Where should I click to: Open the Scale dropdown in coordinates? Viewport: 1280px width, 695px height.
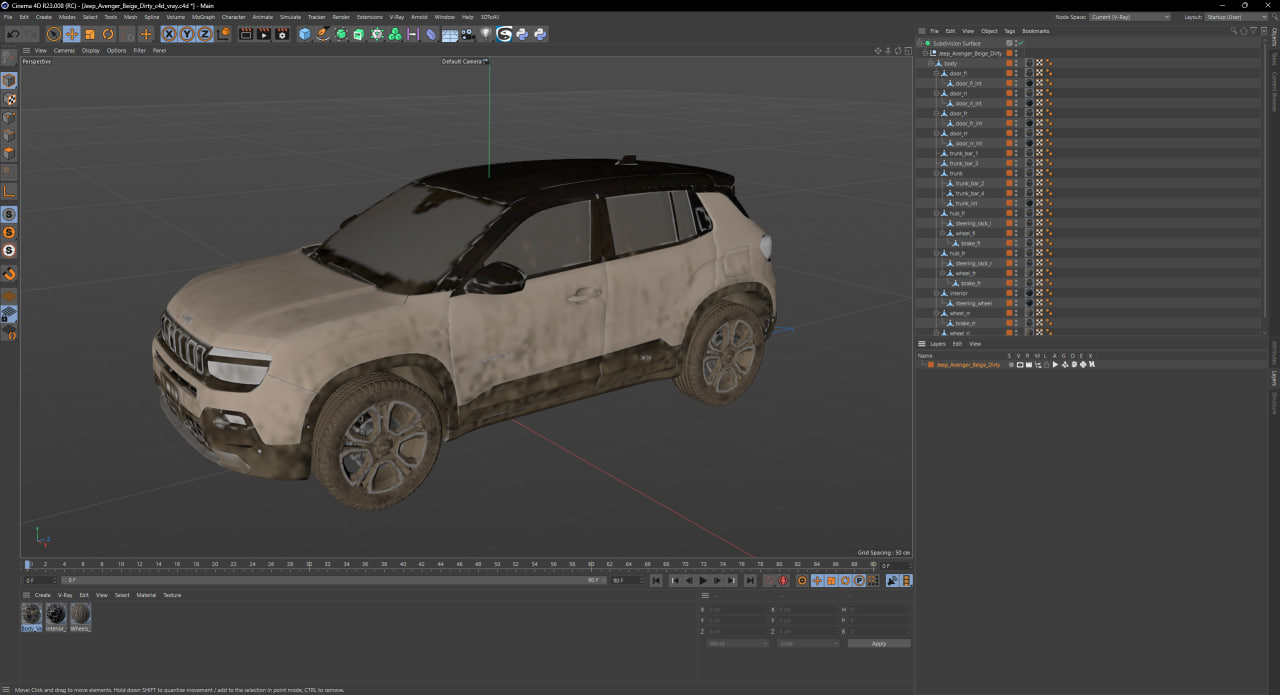point(808,643)
